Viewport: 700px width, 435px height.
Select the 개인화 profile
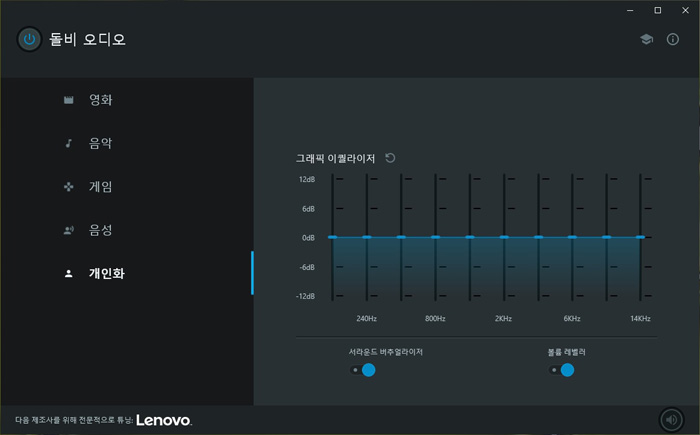[107, 273]
